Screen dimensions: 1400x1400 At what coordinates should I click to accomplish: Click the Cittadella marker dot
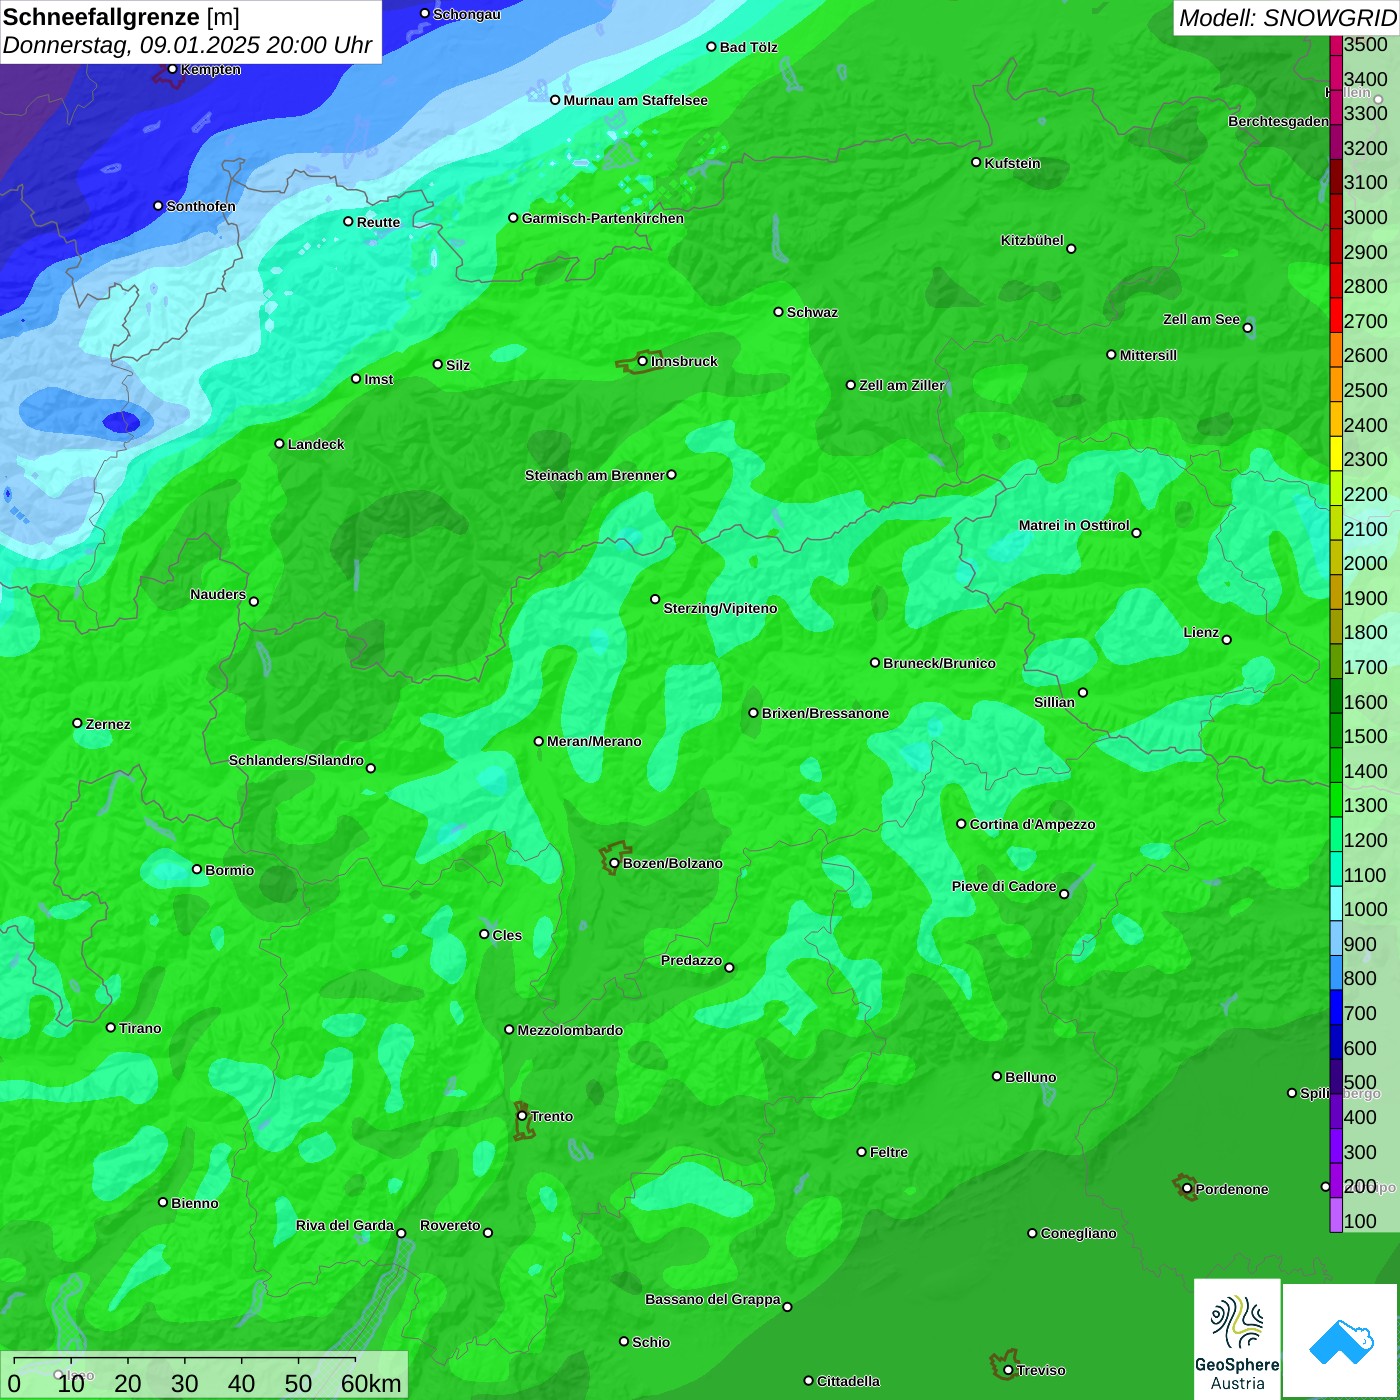pyautogui.click(x=809, y=1381)
